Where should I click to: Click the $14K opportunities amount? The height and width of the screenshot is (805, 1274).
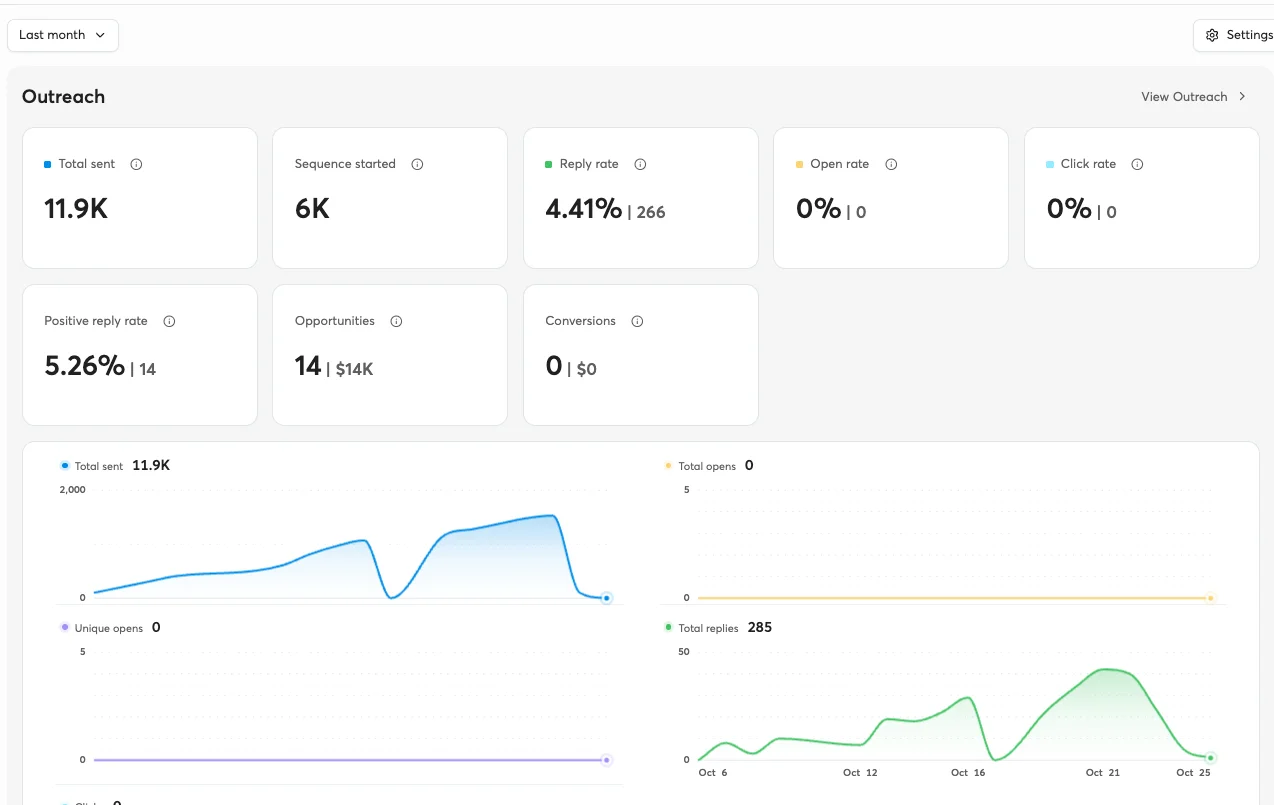[x=354, y=369]
